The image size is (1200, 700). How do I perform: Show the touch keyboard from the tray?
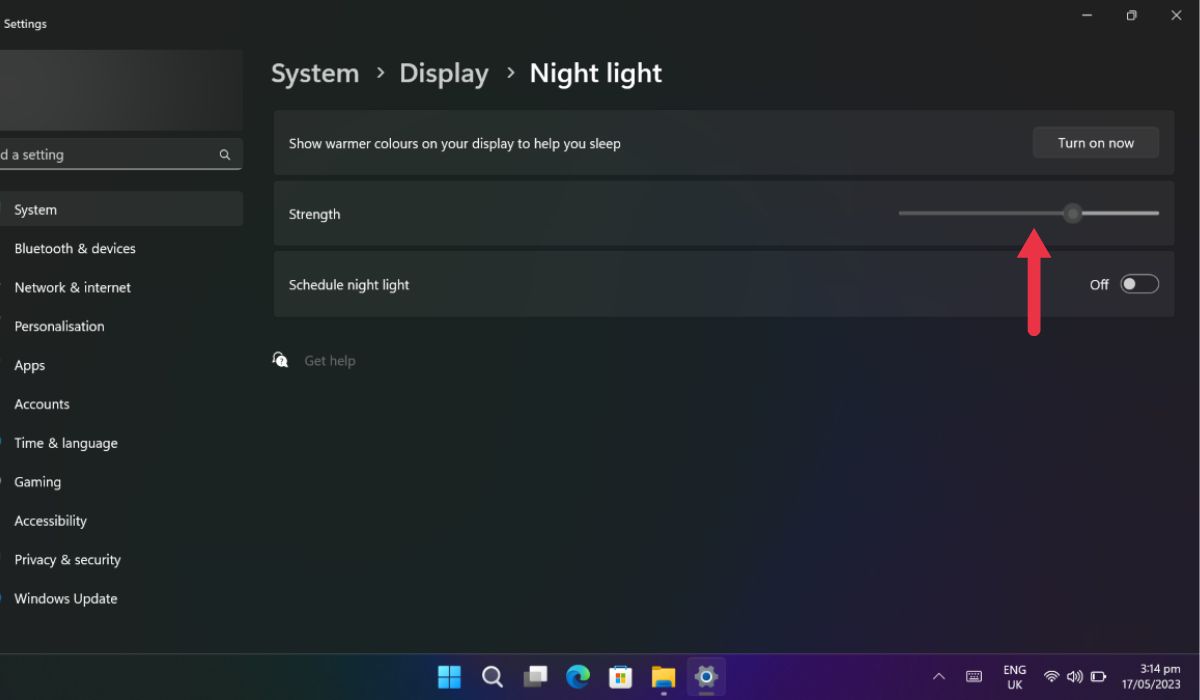(974, 677)
